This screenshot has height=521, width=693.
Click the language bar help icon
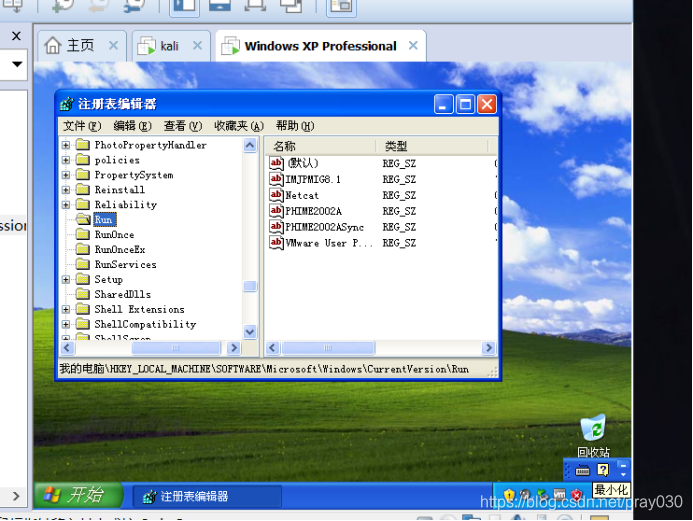tap(603, 470)
